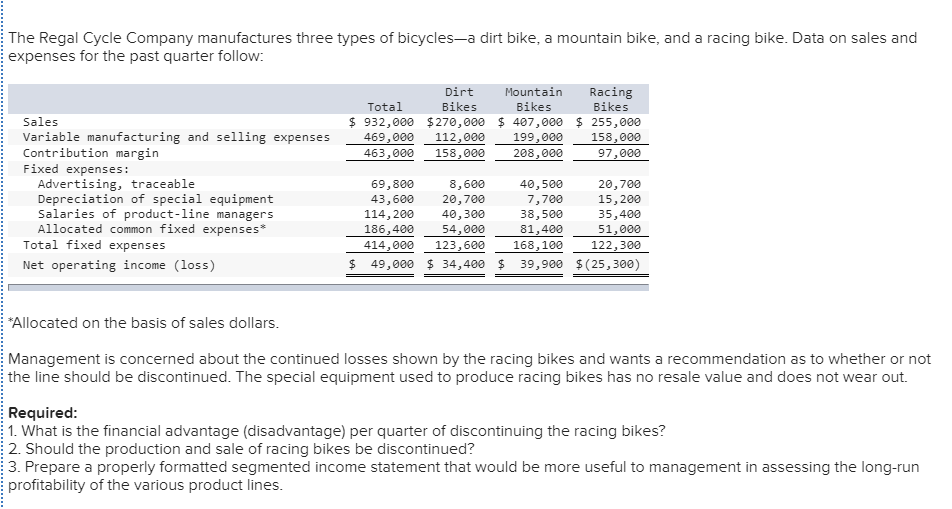Click the Mountain Bikes column header
952x509 pixels.
click(534, 100)
